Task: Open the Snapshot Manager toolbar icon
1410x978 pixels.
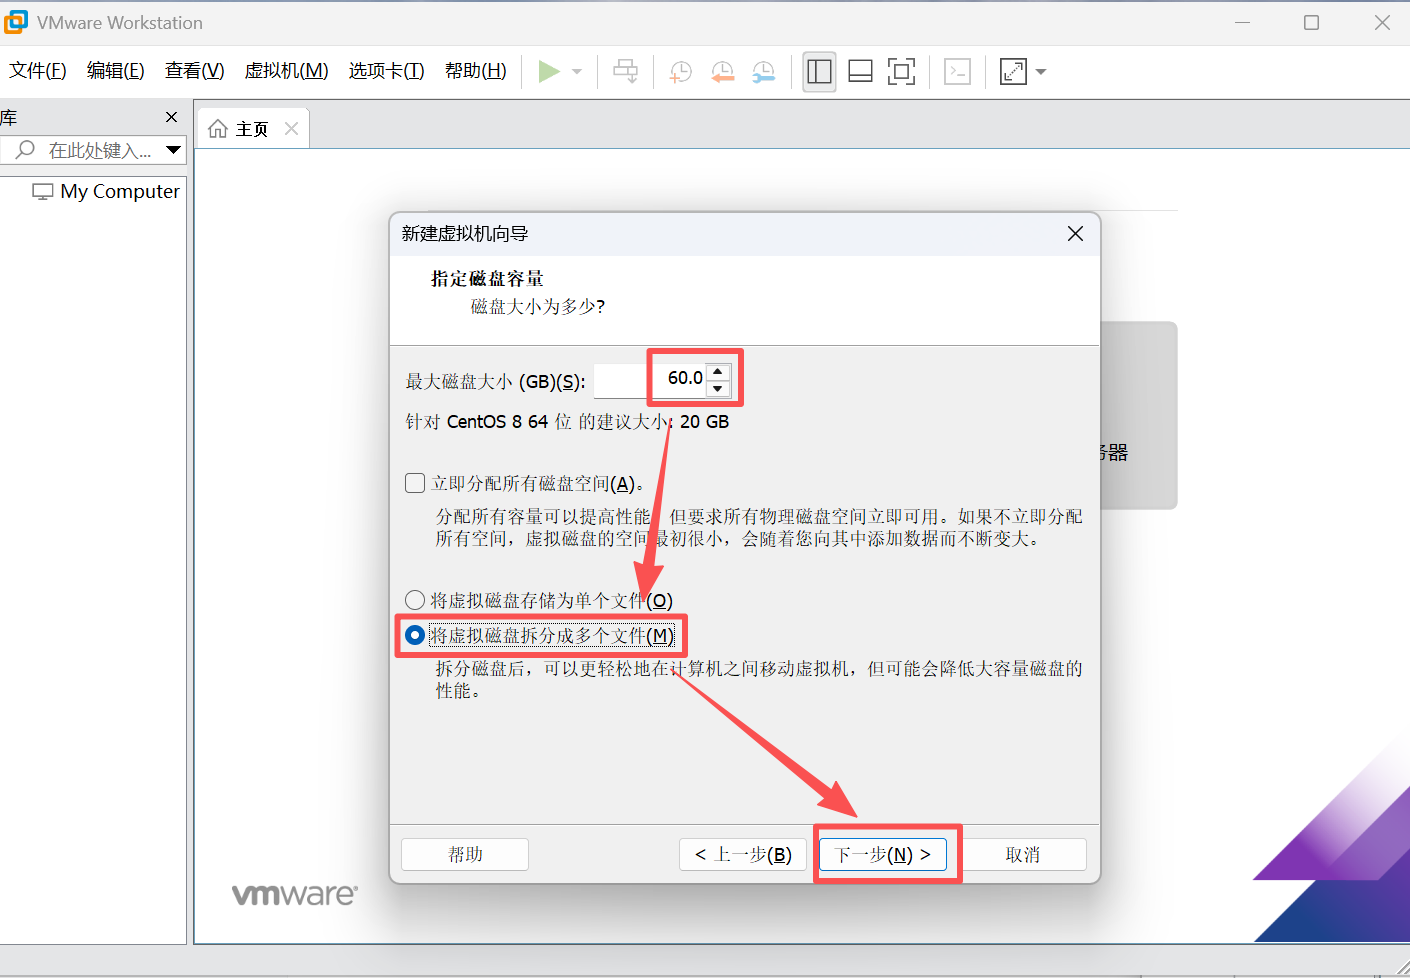Action: point(764,71)
